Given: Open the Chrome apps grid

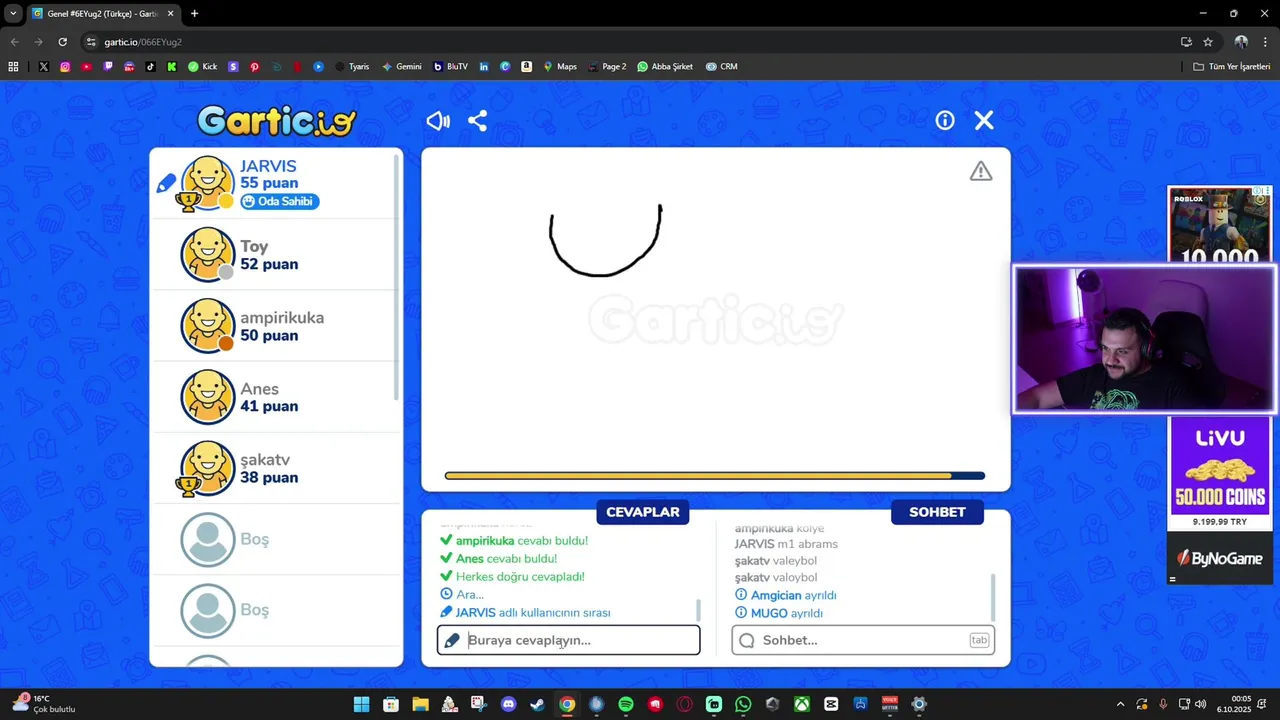Looking at the screenshot, I should (x=13, y=67).
